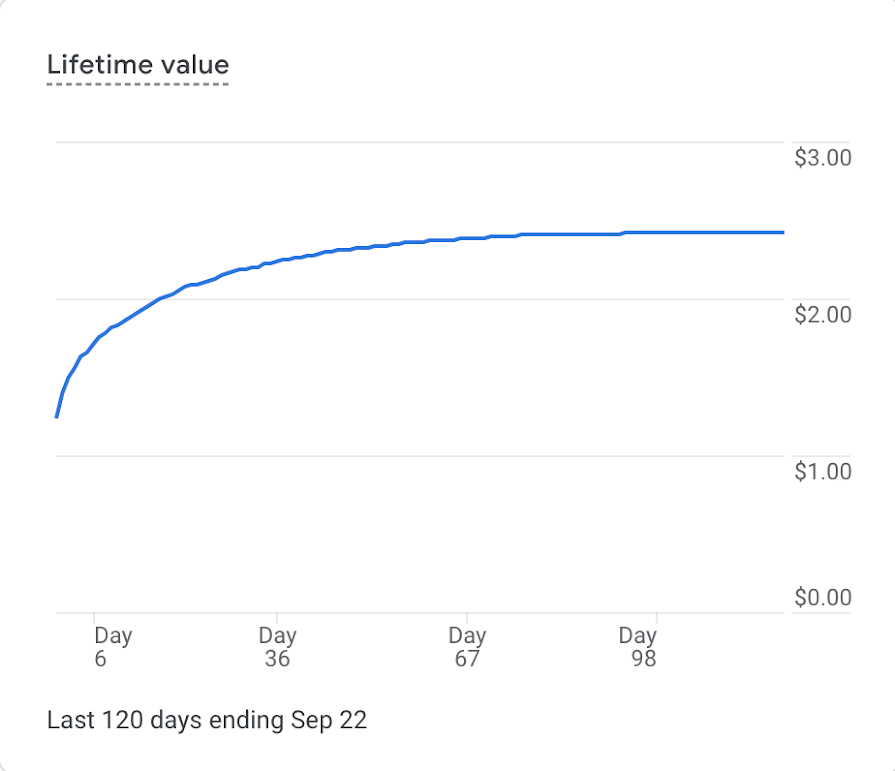The image size is (895, 771).
Task: Click the $0.00 y-axis label
Action: tap(822, 598)
